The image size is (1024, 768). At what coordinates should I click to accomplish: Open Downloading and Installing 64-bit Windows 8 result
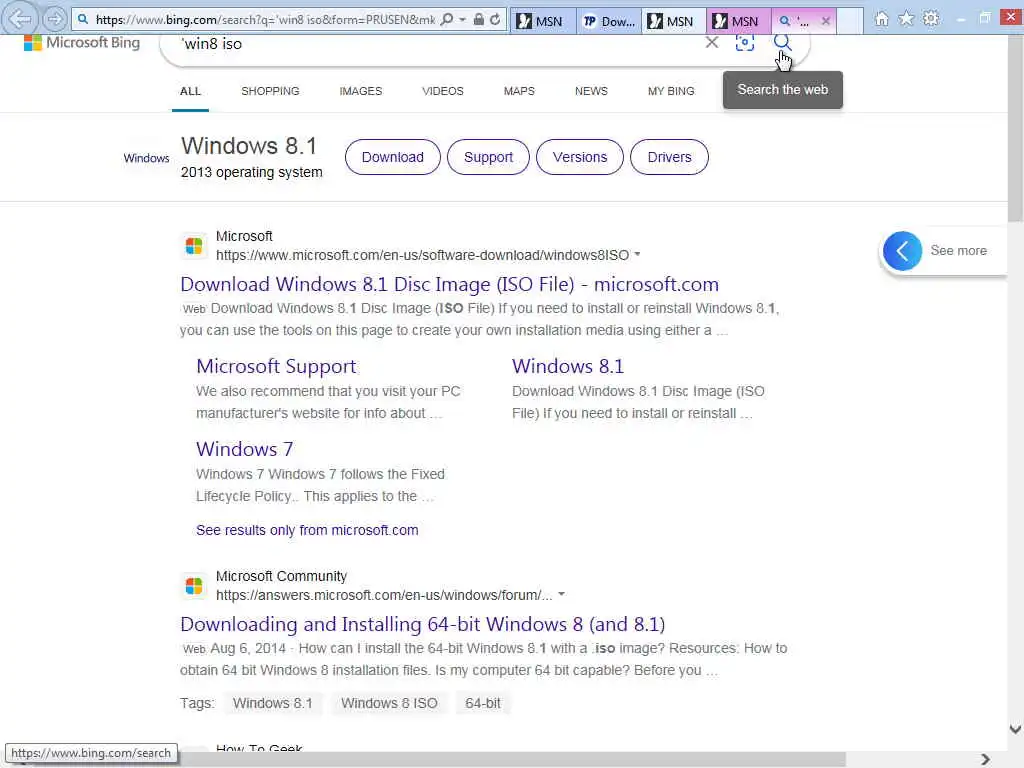(423, 624)
